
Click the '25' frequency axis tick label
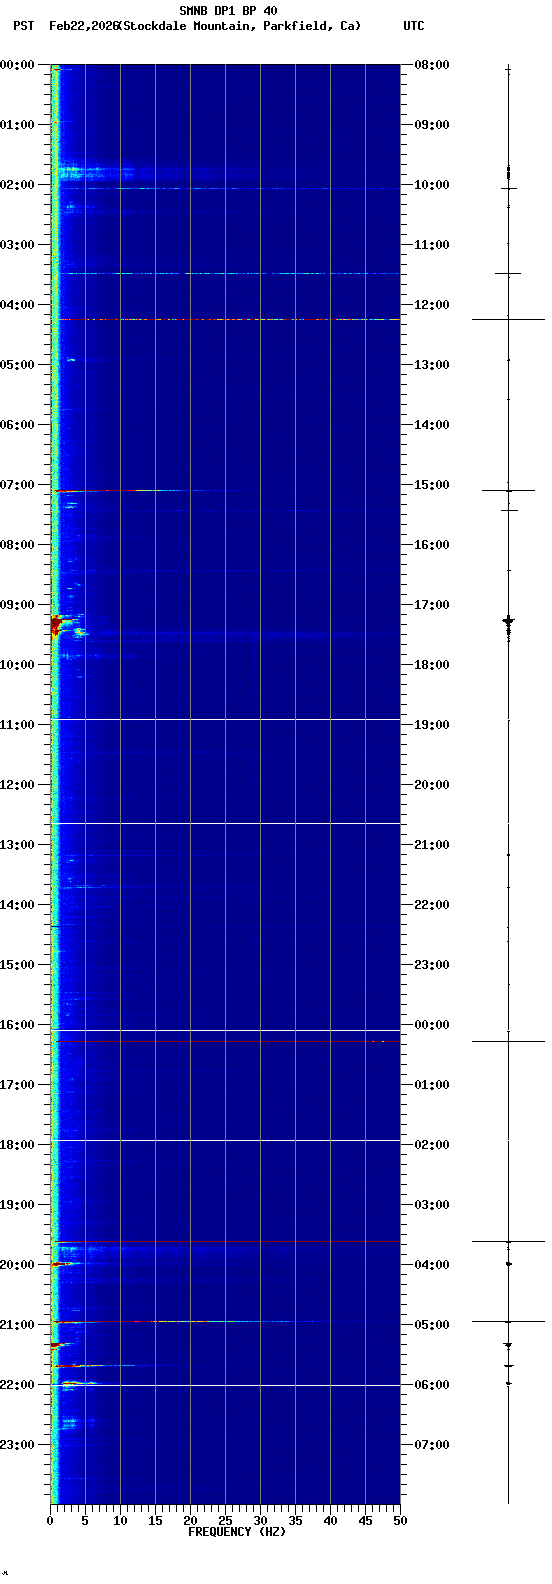pyautogui.click(x=225, y=1522)
